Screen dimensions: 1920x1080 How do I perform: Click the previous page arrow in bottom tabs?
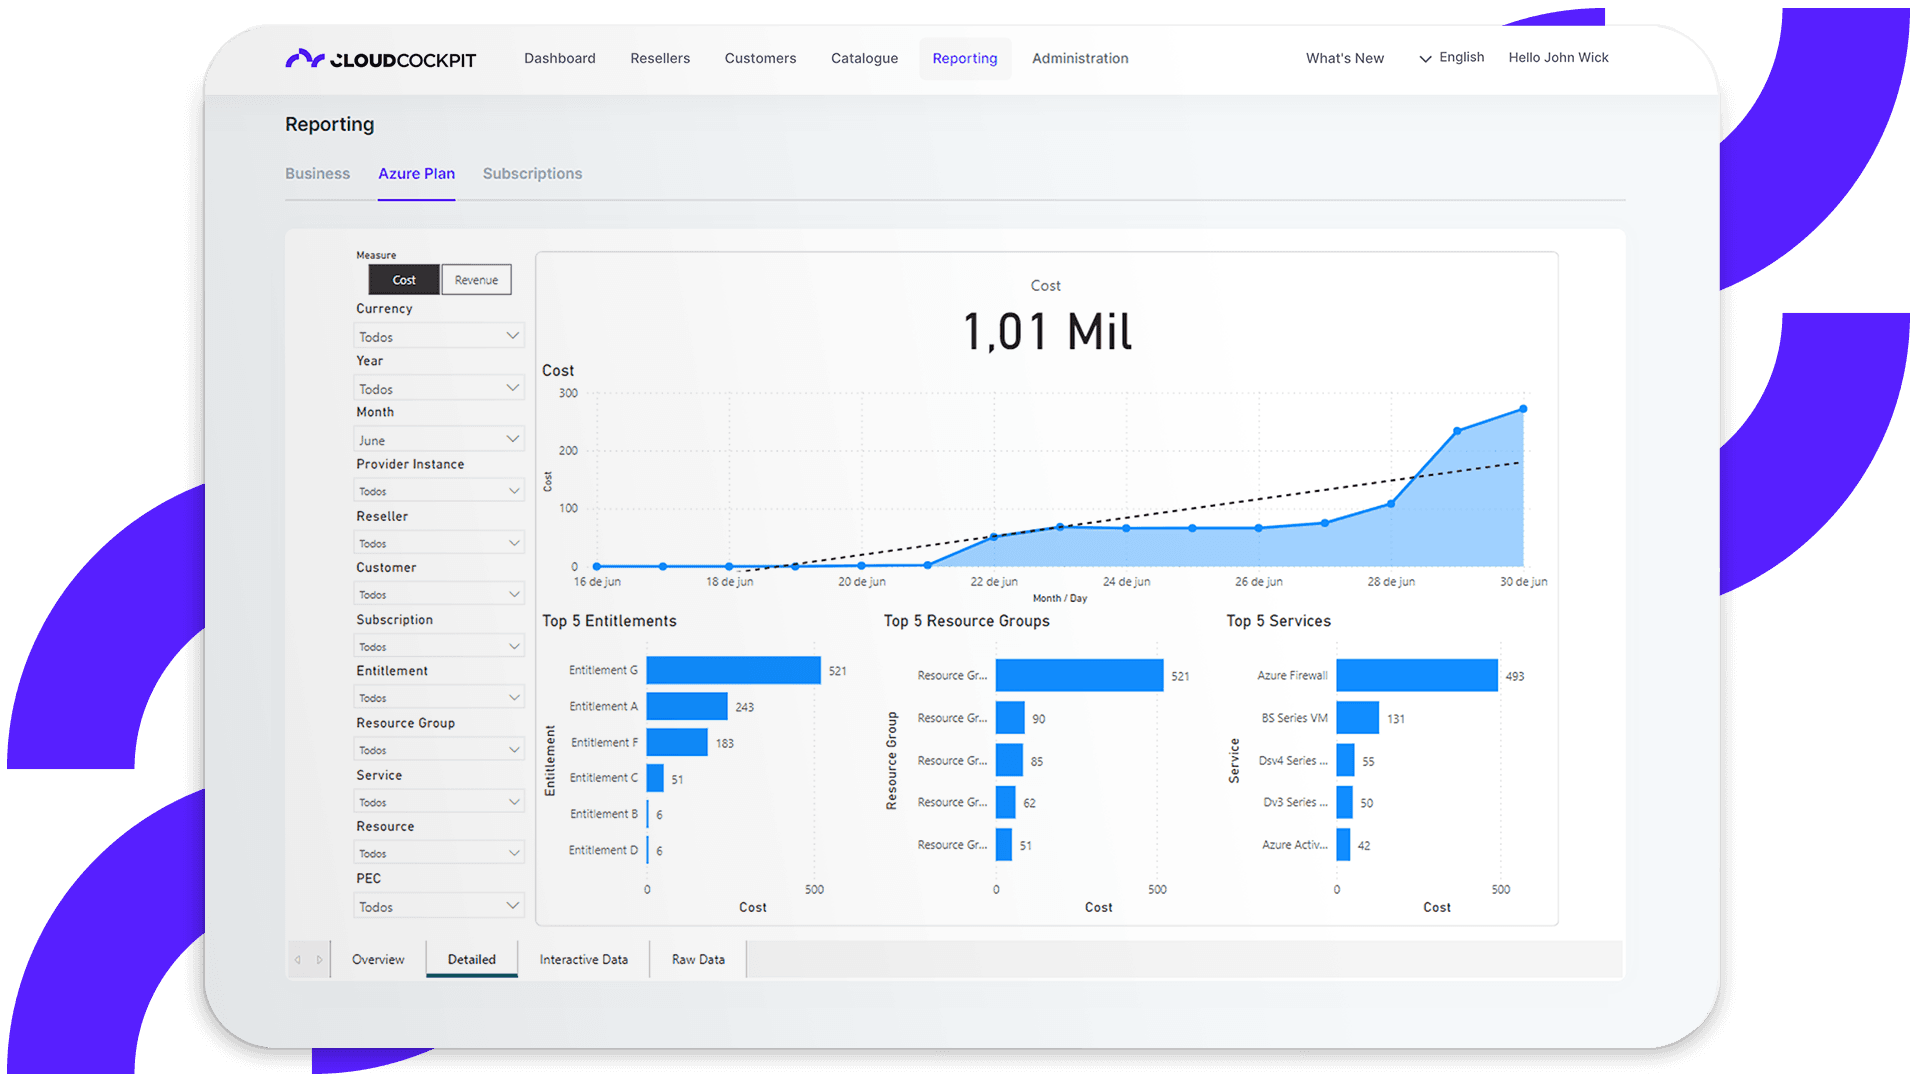click(x=297, y=960)
